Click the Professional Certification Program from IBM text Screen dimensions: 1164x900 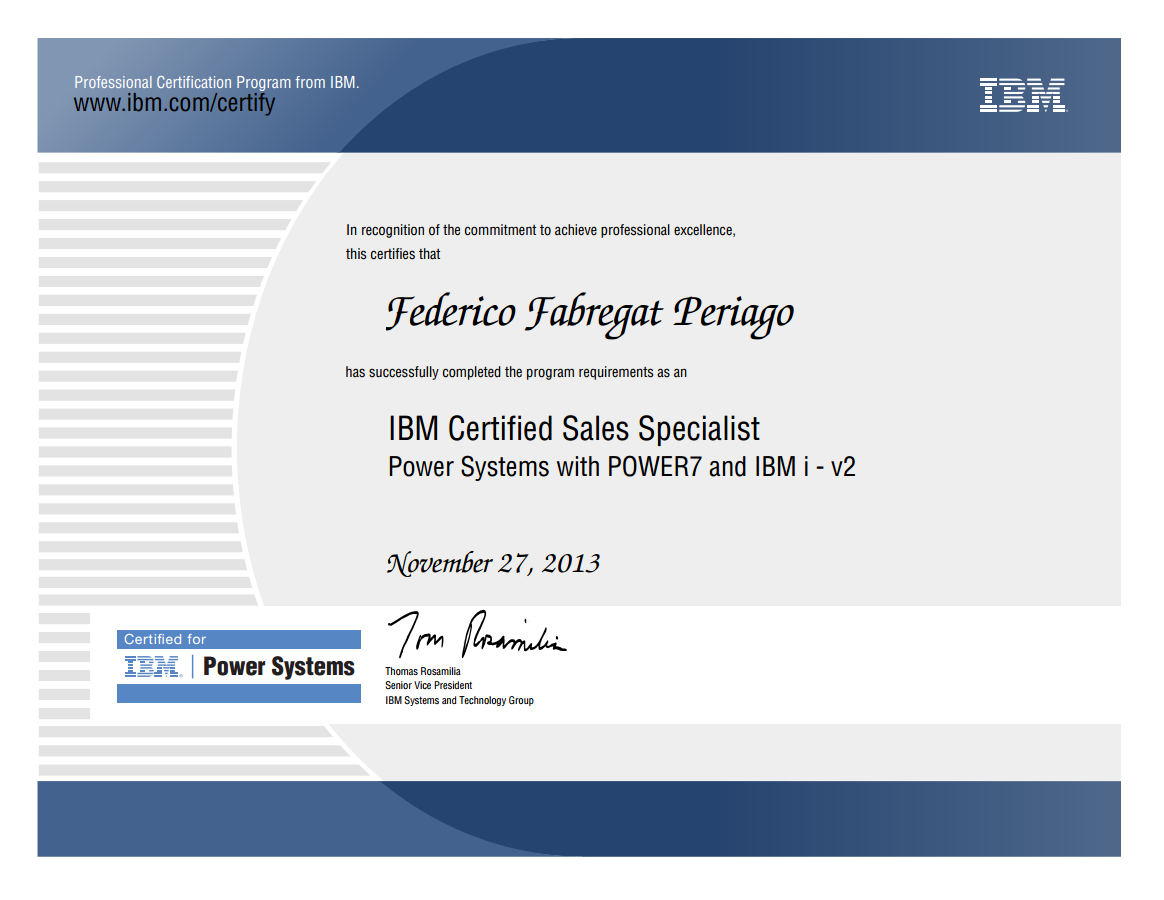click(216, 83)
